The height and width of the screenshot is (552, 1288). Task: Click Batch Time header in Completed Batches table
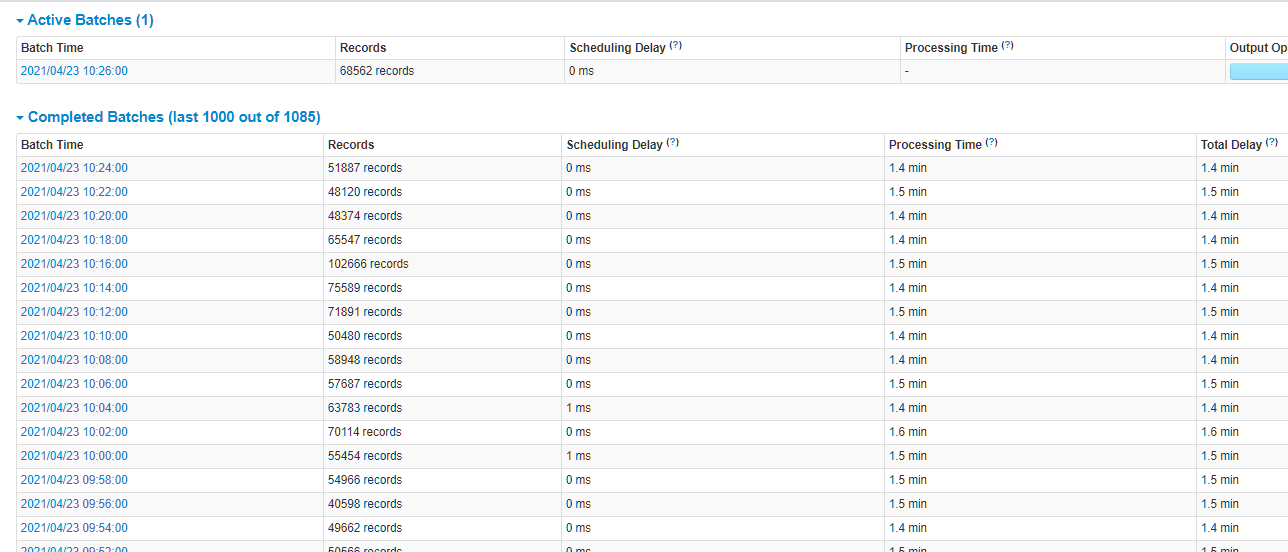52,145
